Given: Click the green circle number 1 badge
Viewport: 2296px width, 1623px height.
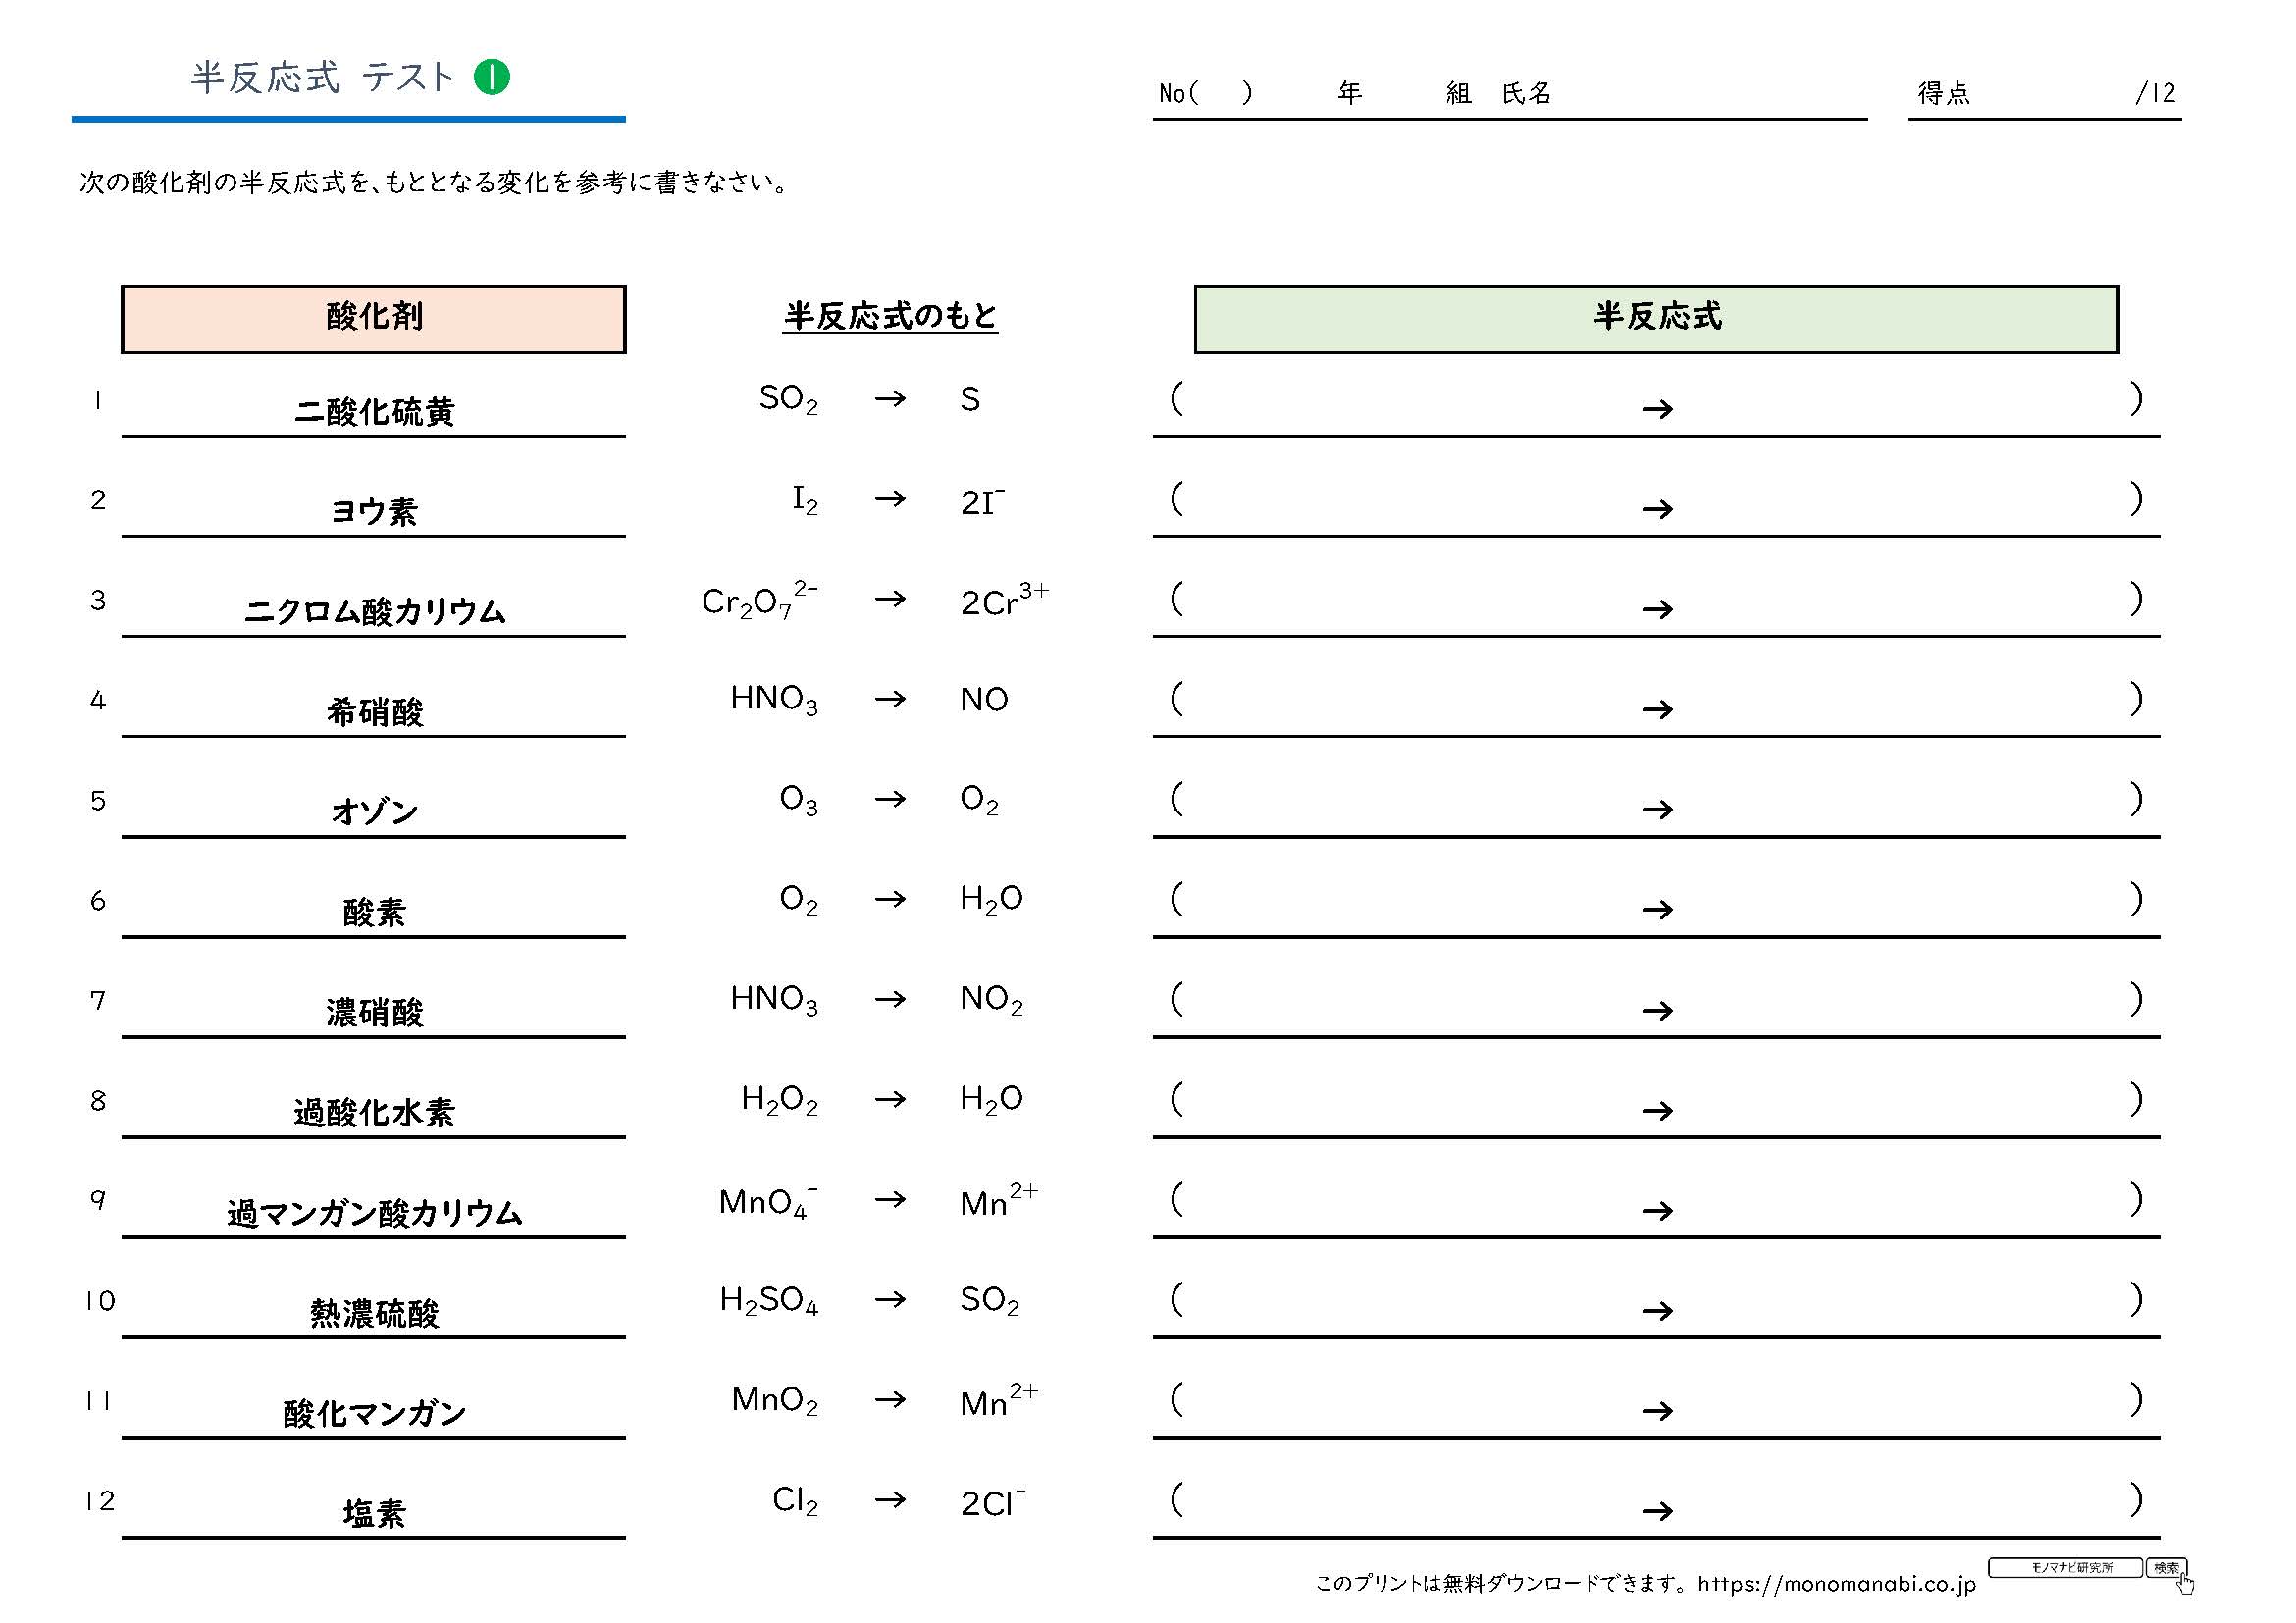Looking at the screenshot, I should (491, 77).
